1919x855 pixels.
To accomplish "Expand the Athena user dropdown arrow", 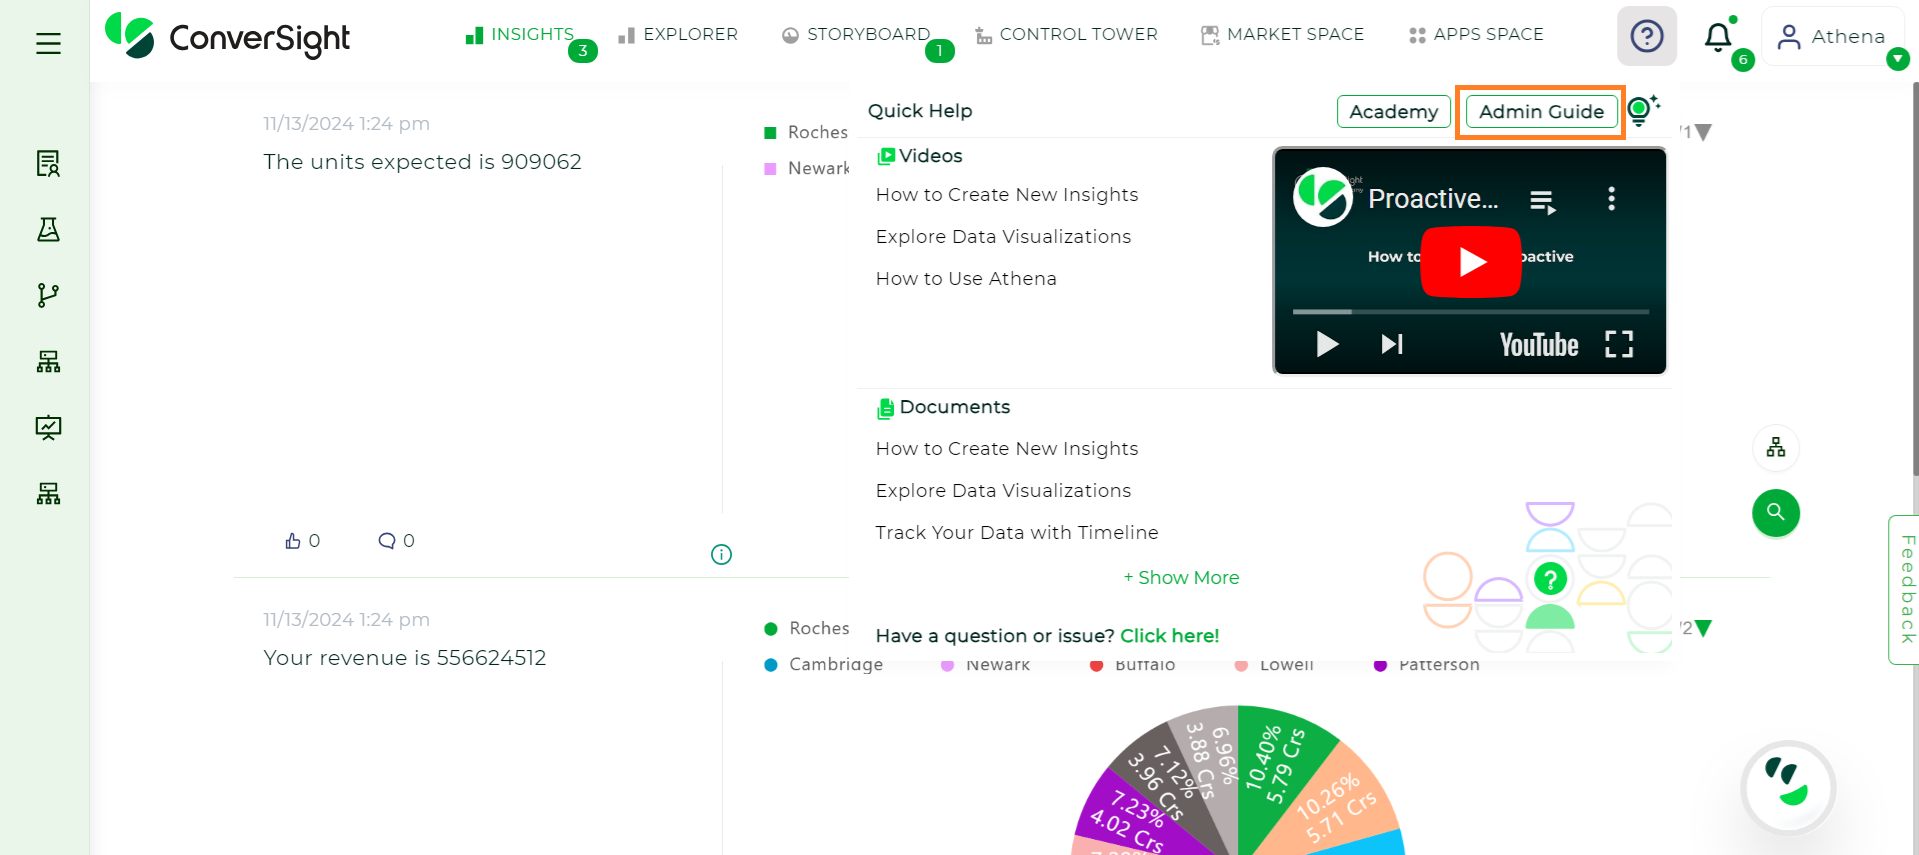I will (x=1897, y=60).
